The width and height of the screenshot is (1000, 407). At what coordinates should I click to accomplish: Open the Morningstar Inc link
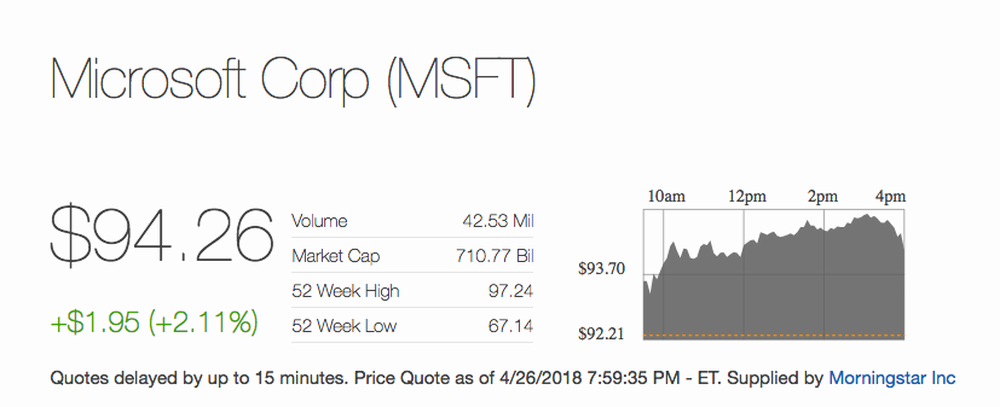coord(892,378)
